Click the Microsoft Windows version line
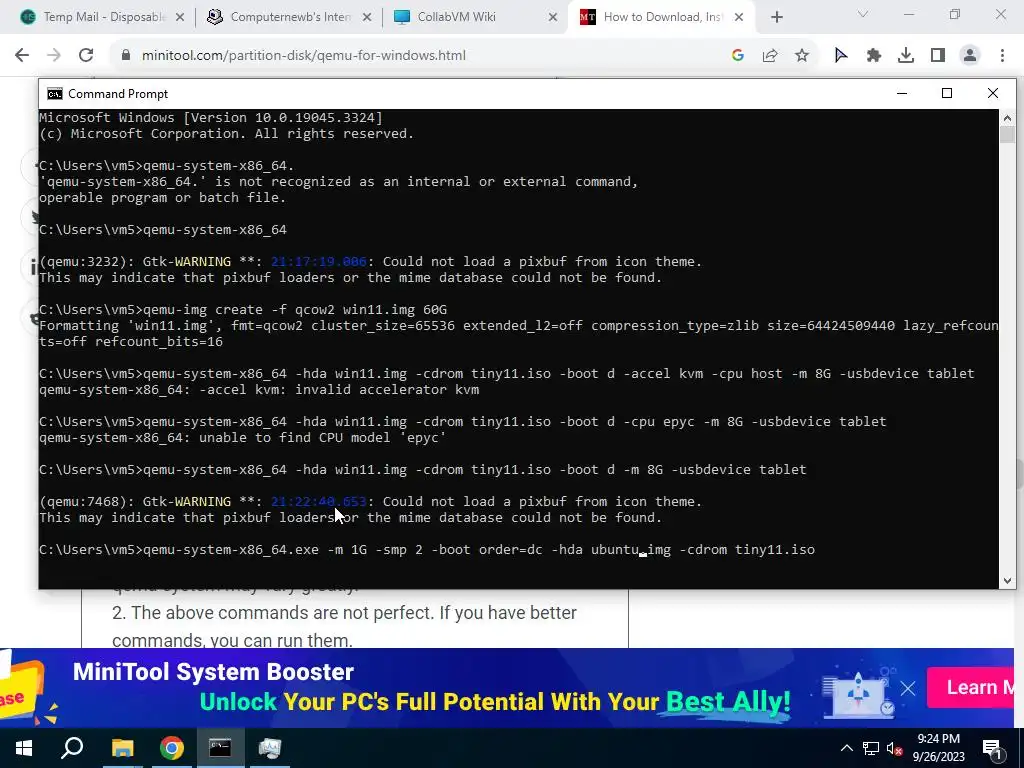Screen dimensions: 1024x768 211,118
